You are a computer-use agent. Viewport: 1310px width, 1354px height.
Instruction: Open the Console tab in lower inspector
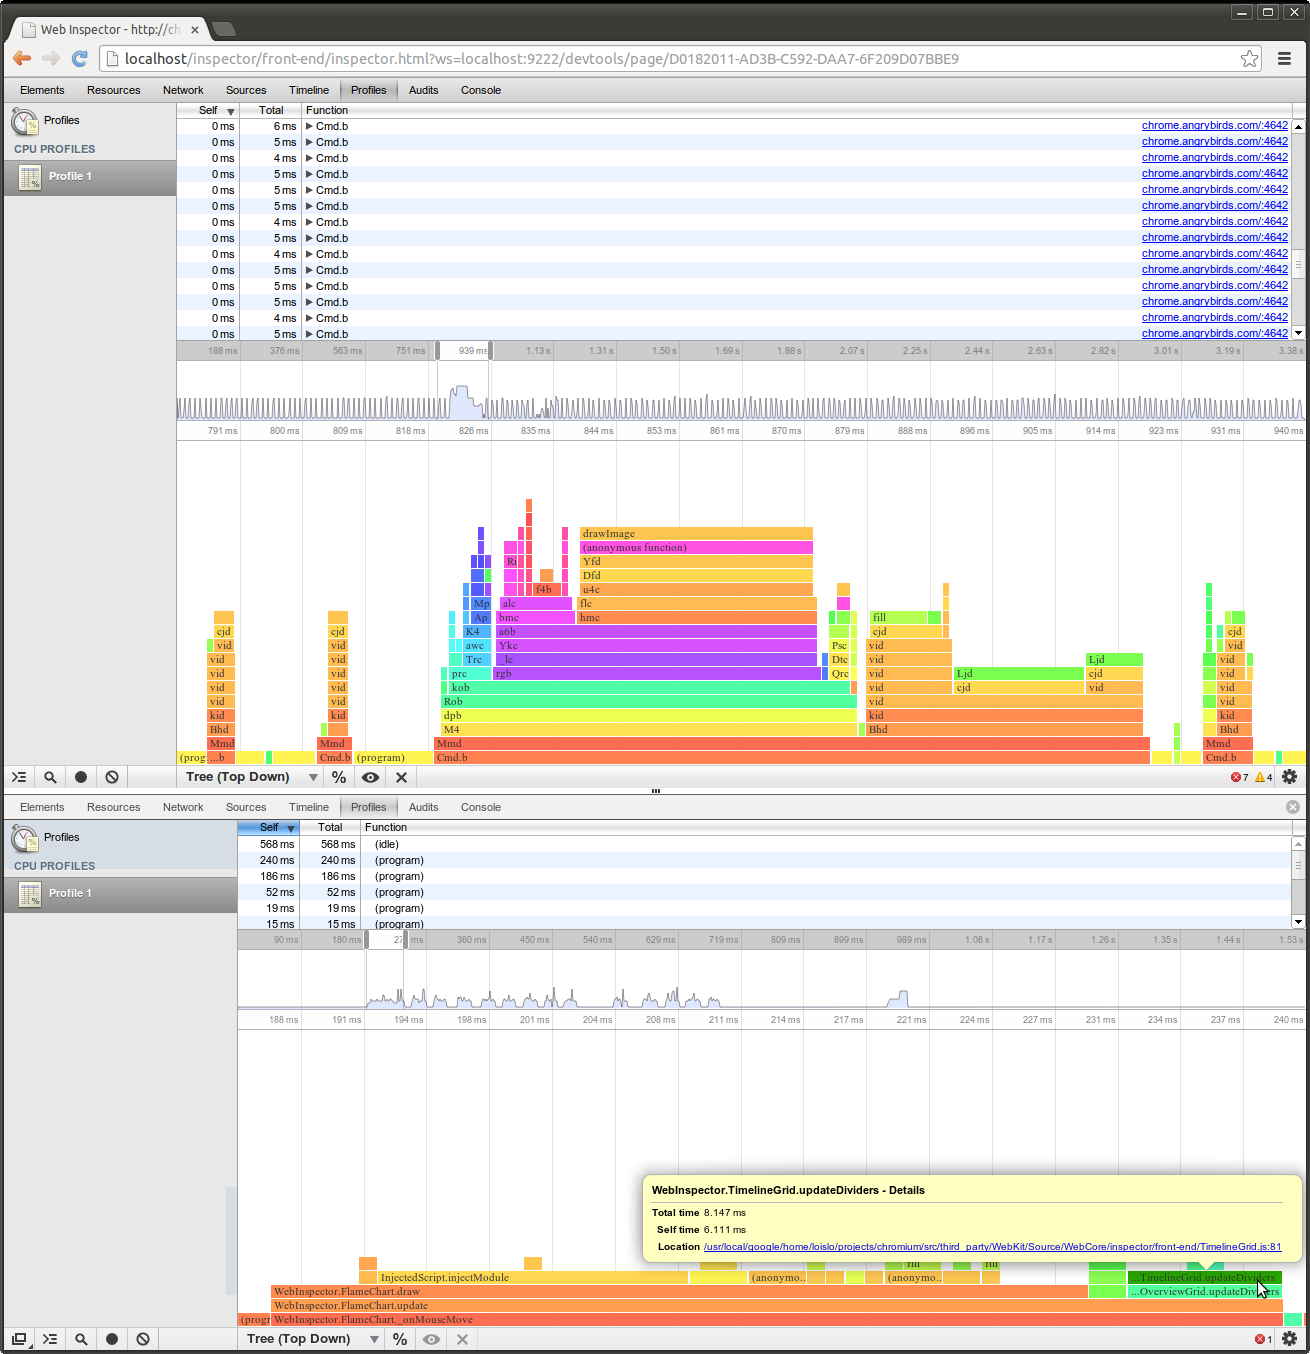pyautogui.click(x=480, y=807)
